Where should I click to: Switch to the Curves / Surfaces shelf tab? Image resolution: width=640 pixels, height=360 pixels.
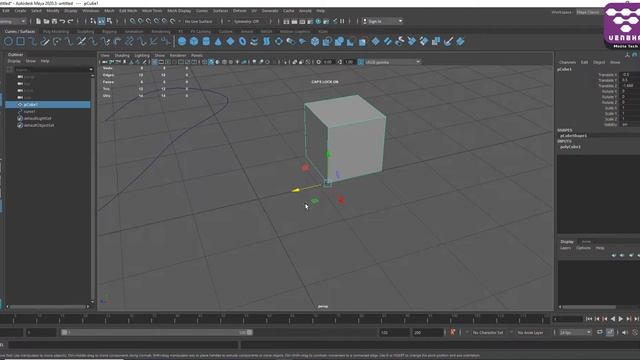(20, 31)
